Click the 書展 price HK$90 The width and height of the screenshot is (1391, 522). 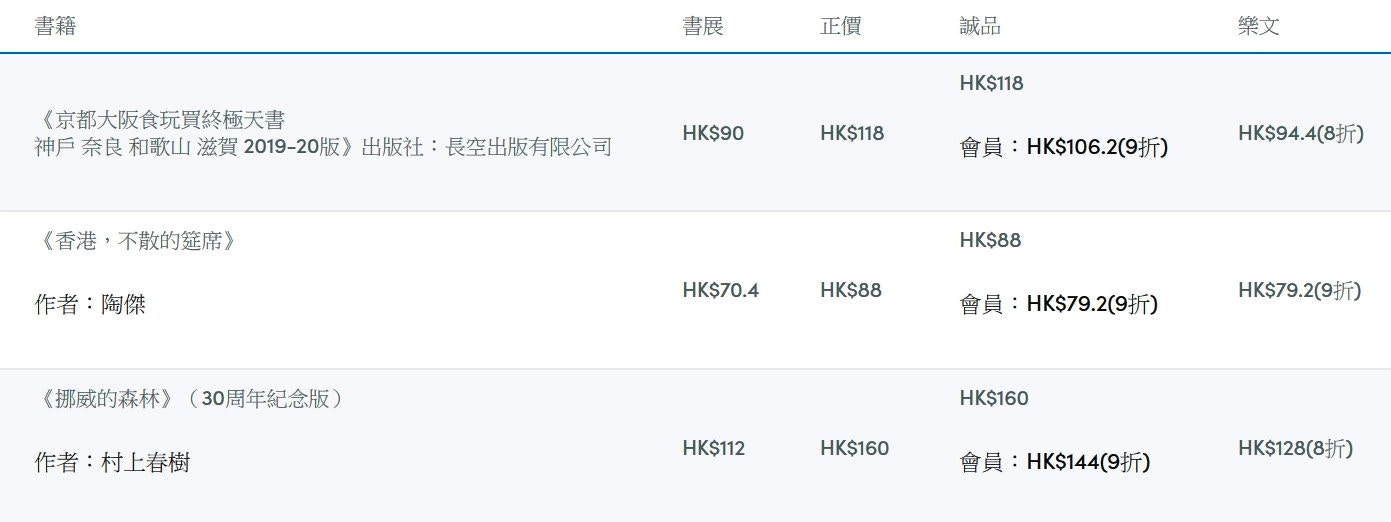[713, 133]
